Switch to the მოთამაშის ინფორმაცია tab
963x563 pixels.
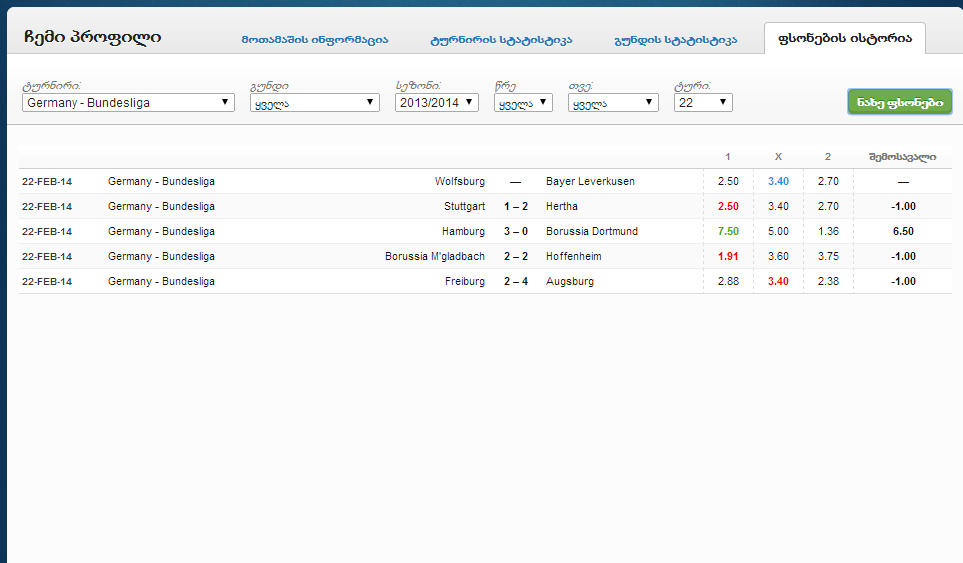314,40
